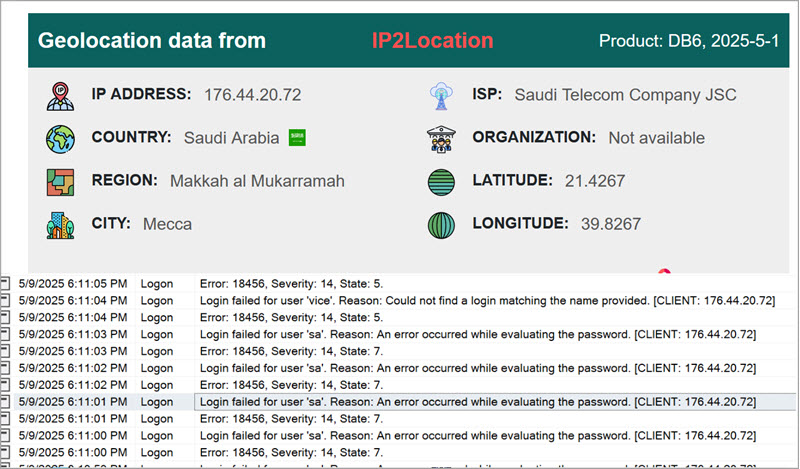Click the ISP value Saudi Telecom Company JSC
The width and height of the screenshot is (800, 469).
[x=625, y=95]
